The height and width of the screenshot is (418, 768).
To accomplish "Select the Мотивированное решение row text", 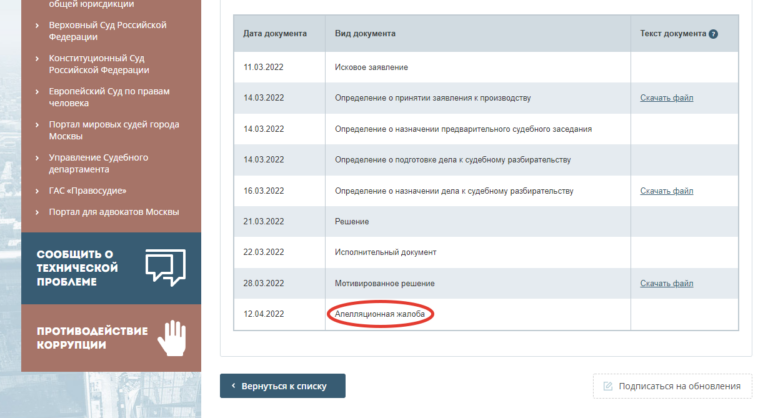I will tap(384, 283).
